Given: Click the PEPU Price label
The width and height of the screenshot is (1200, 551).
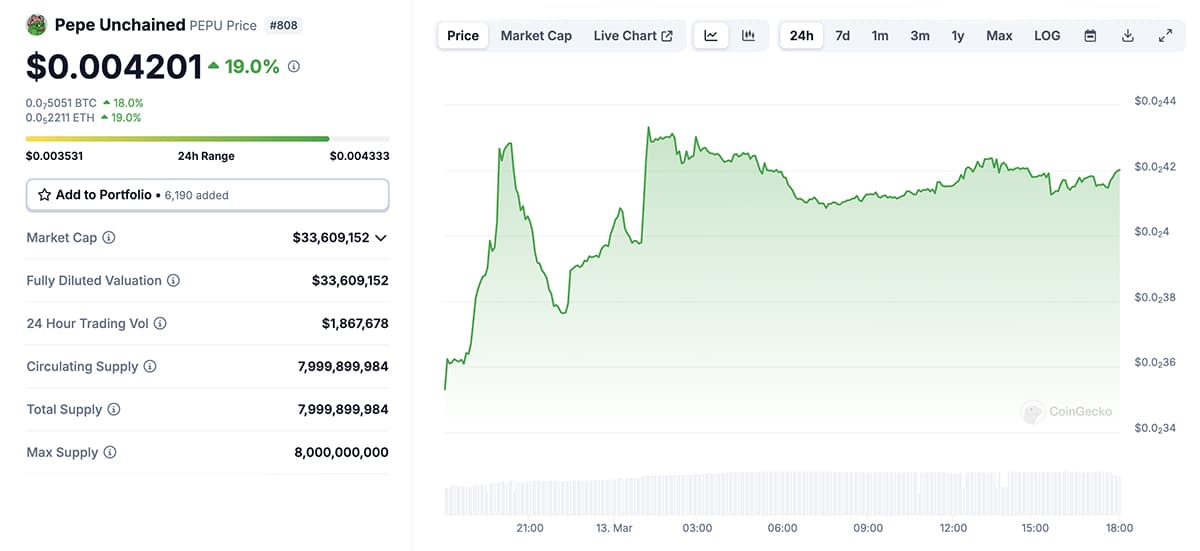Looking at the screenshot, I should (223, 25).
